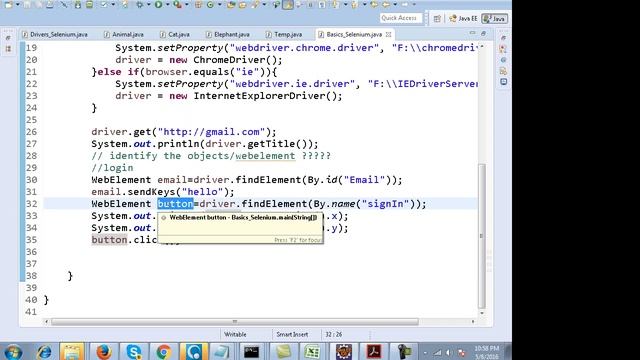Click the Open Type toolbar icon
Screen dimensions: 640x360
(x=231, y=4)
